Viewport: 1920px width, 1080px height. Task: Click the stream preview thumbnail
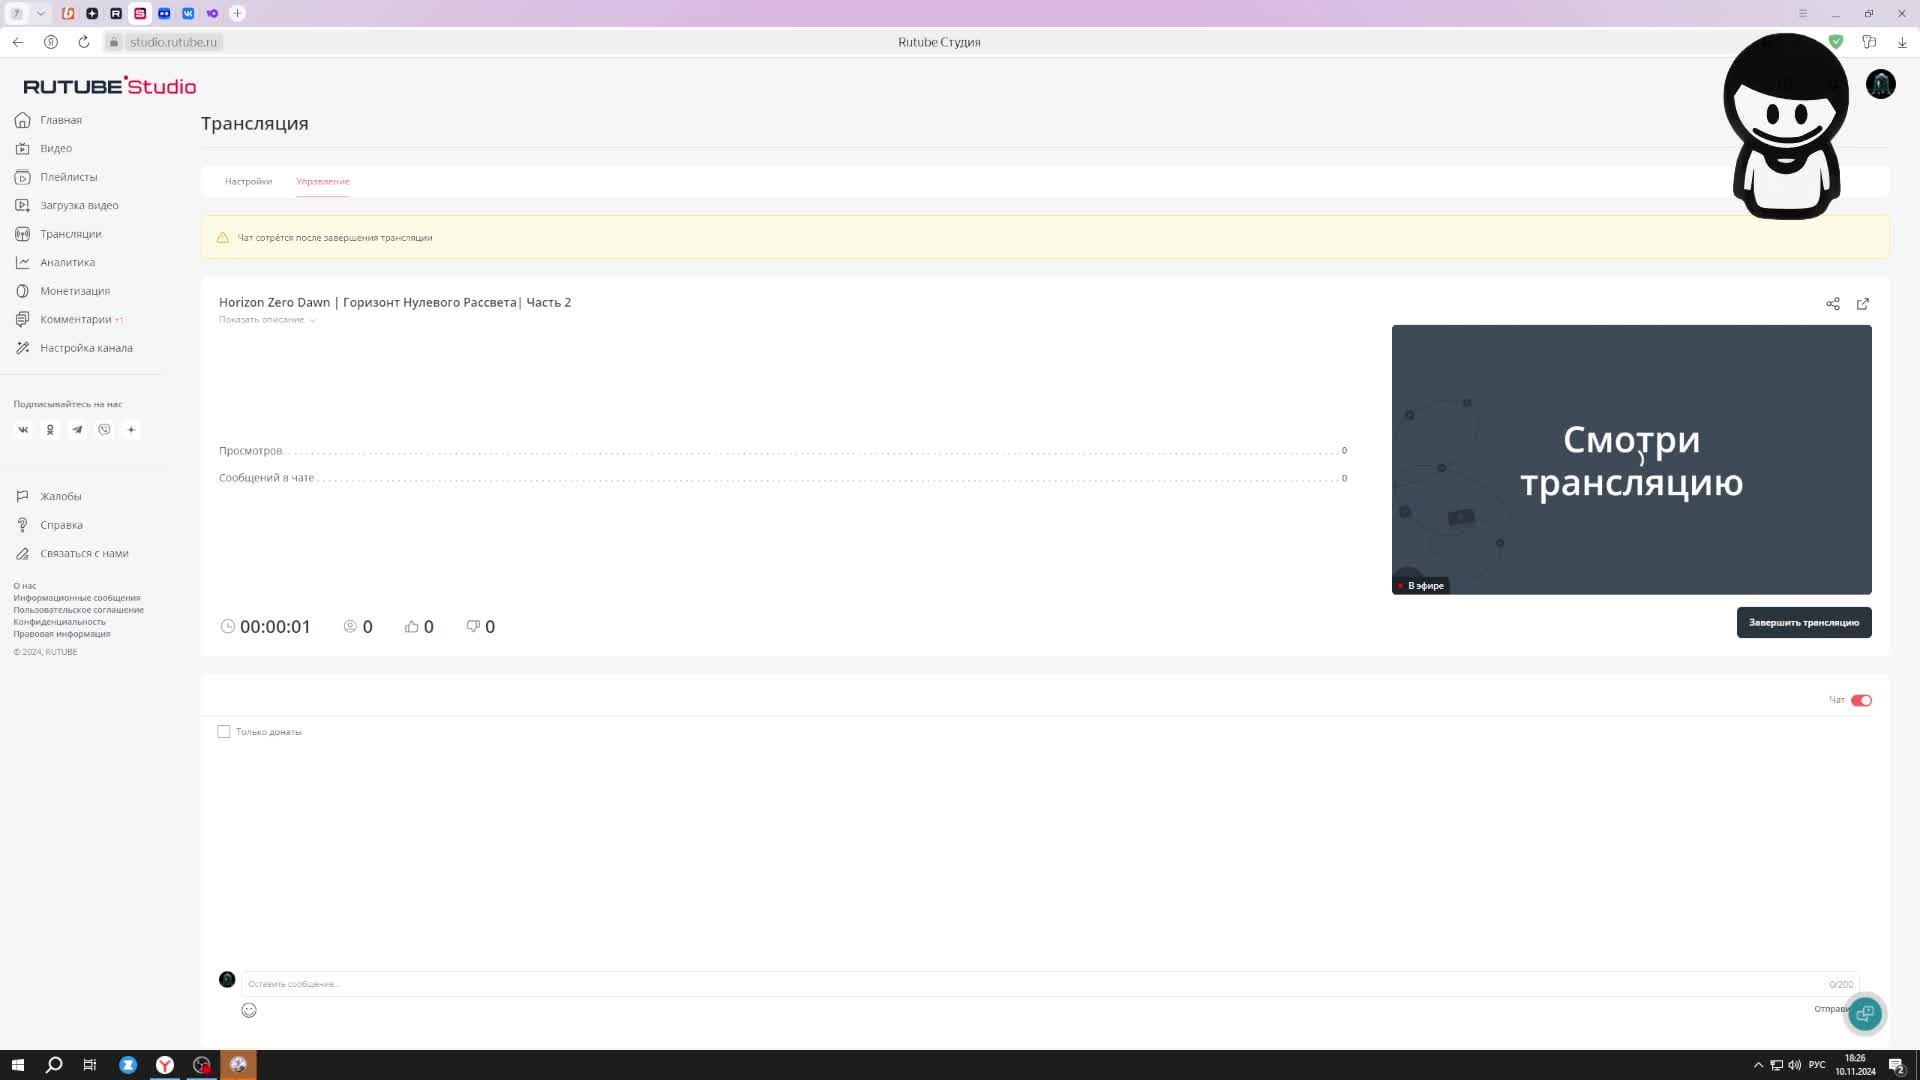point(1631,460)
